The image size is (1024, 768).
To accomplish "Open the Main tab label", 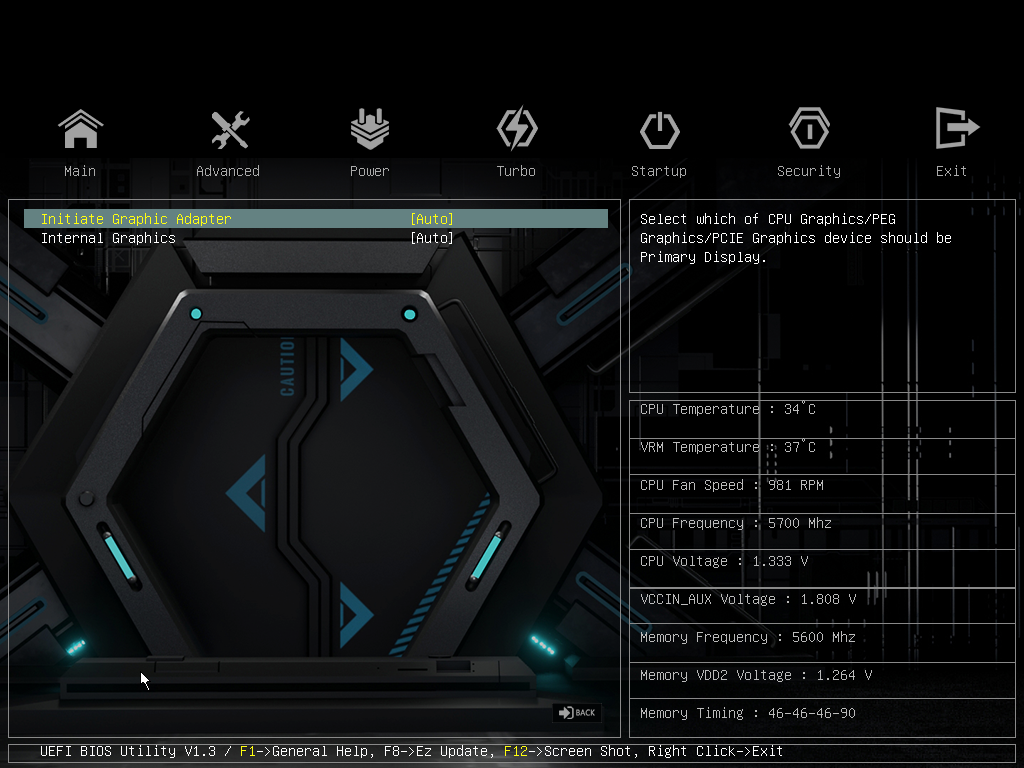I will (80, 171).
